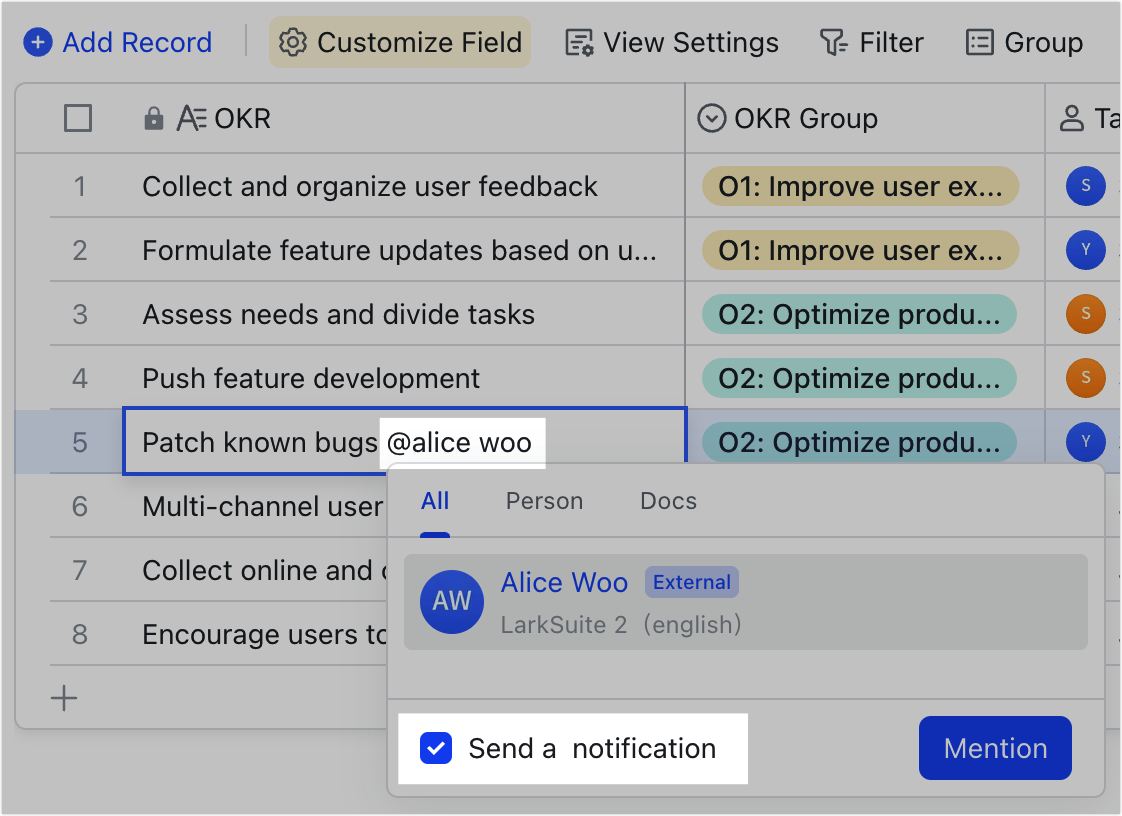Enable the Send a notification checkbox
The width and height of the screenshot is (1122, 816).
(436, 748)
